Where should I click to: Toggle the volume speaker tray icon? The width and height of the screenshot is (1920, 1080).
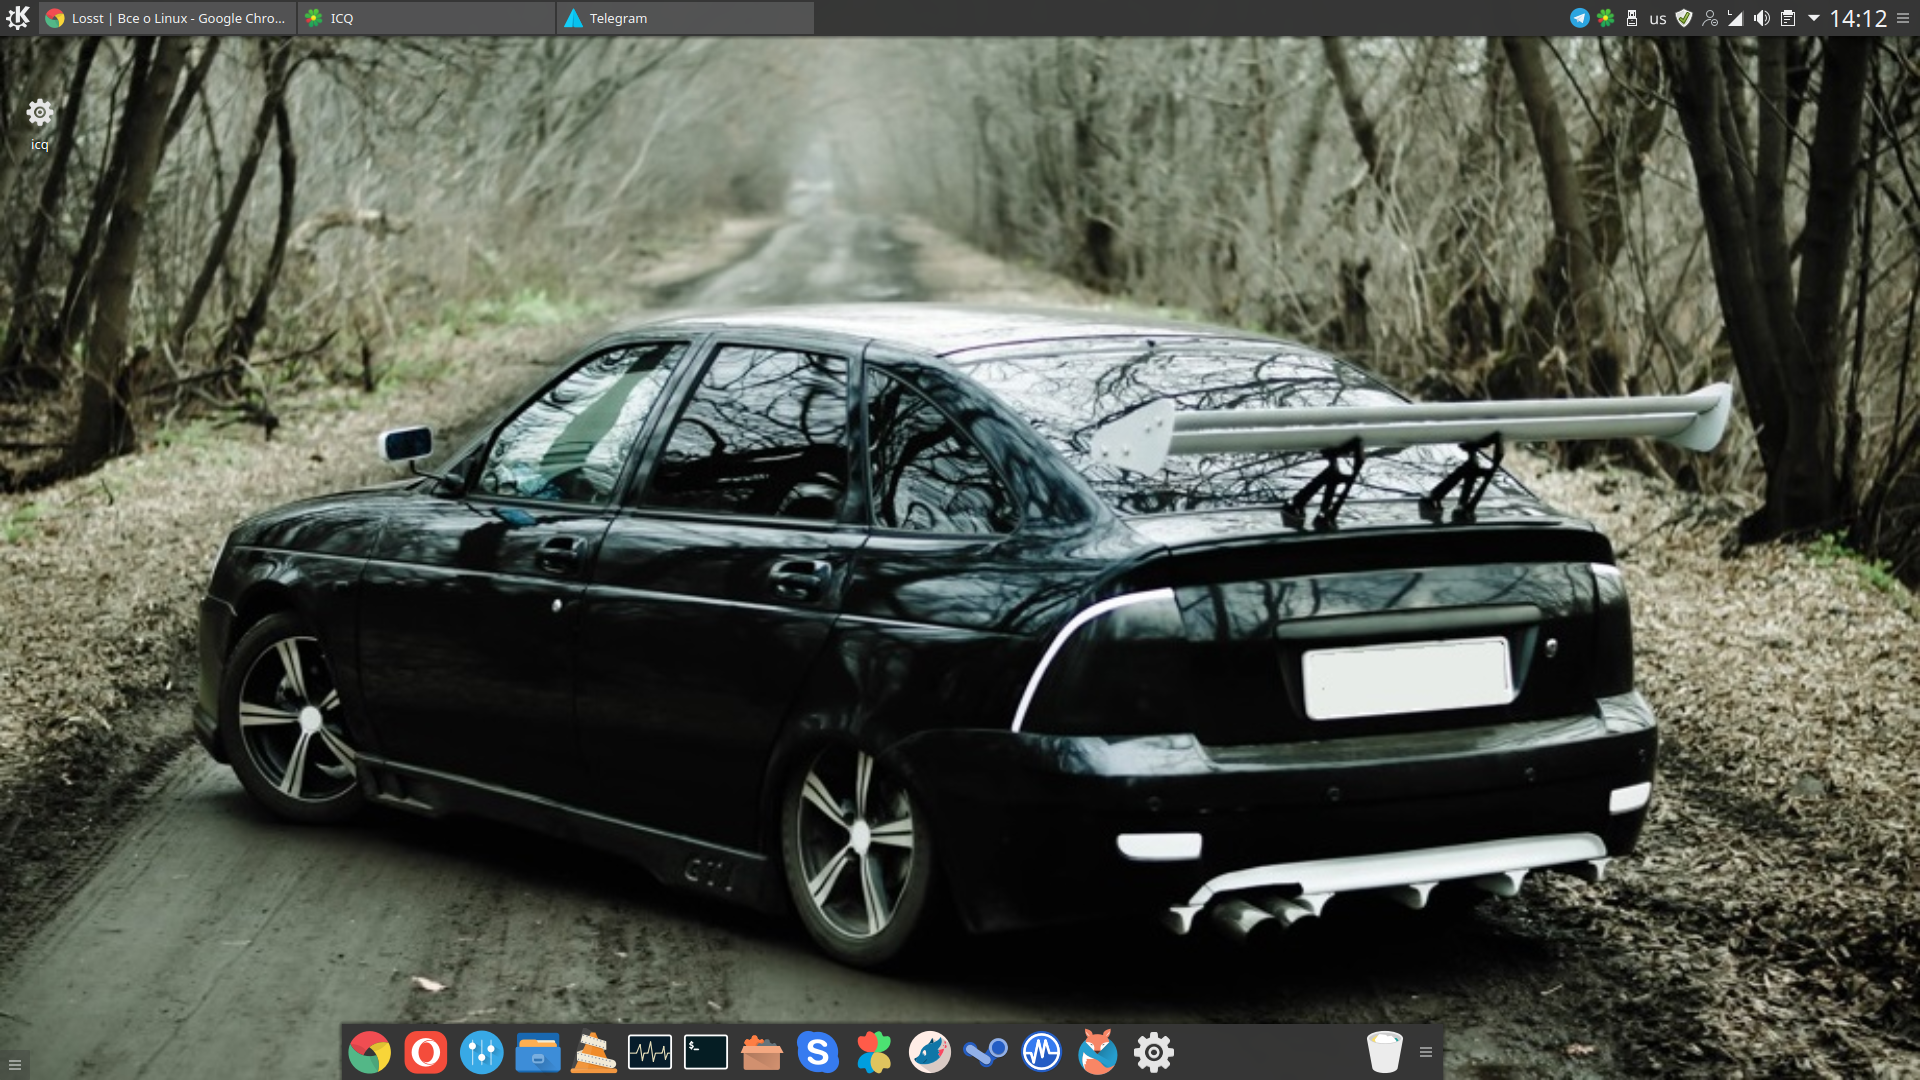click(1761, 18)
